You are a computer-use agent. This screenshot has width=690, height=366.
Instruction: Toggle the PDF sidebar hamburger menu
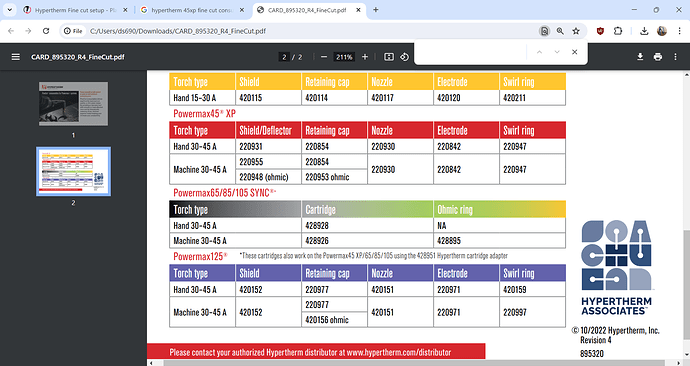[15, 57]
